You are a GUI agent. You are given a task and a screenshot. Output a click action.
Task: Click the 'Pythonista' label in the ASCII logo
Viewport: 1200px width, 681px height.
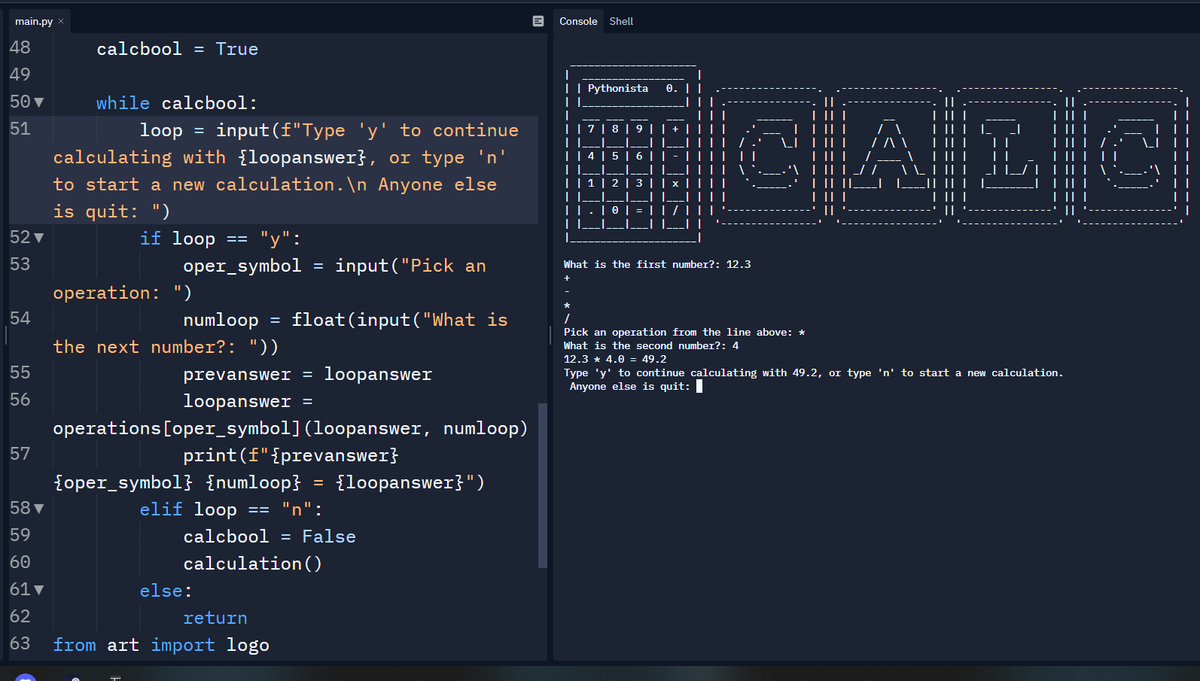pyautogui.click(x=618, y=89)
